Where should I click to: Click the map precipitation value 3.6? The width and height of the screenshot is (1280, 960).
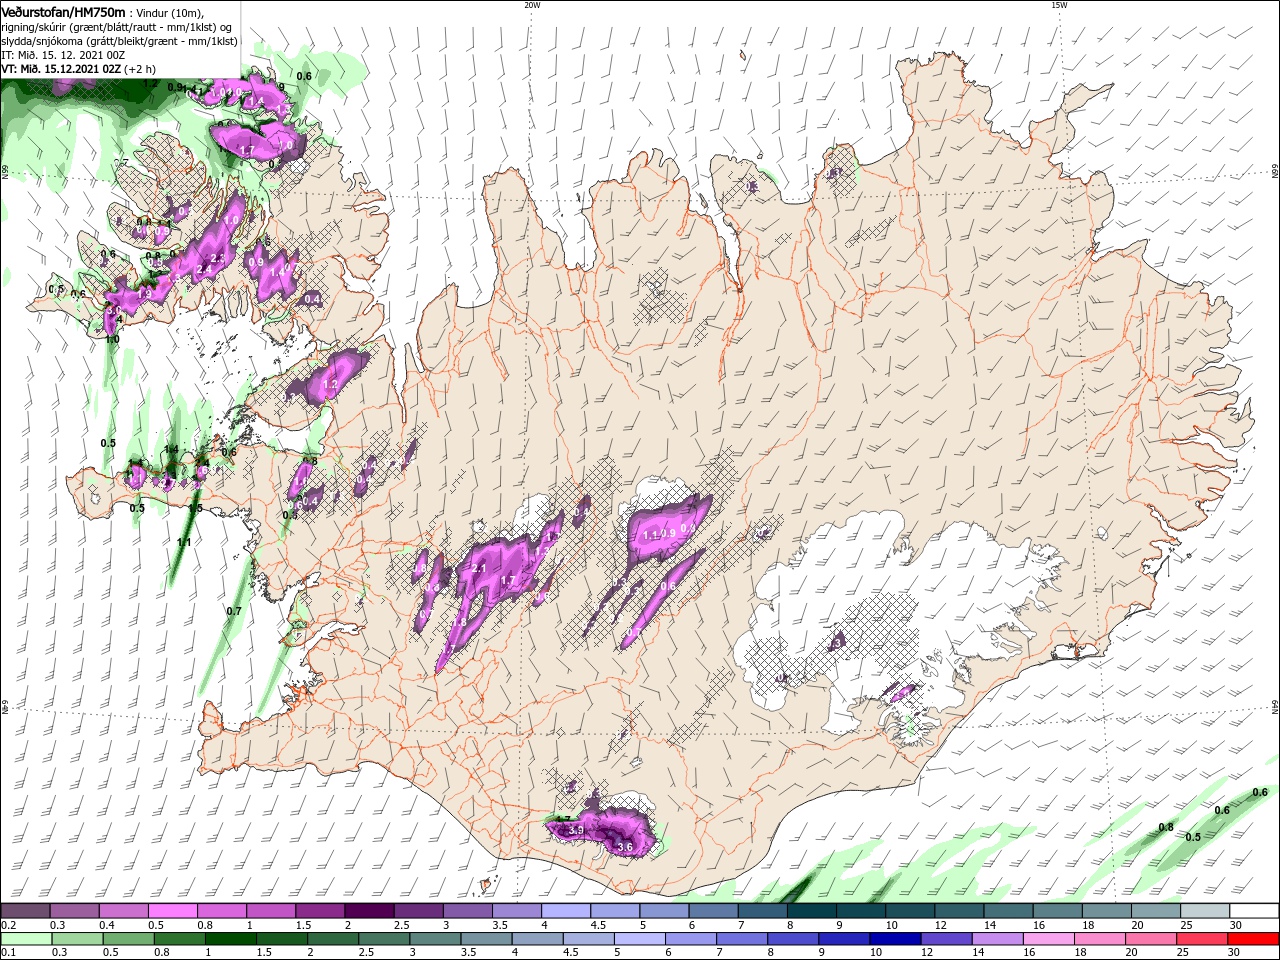click(x=626, y=847)
